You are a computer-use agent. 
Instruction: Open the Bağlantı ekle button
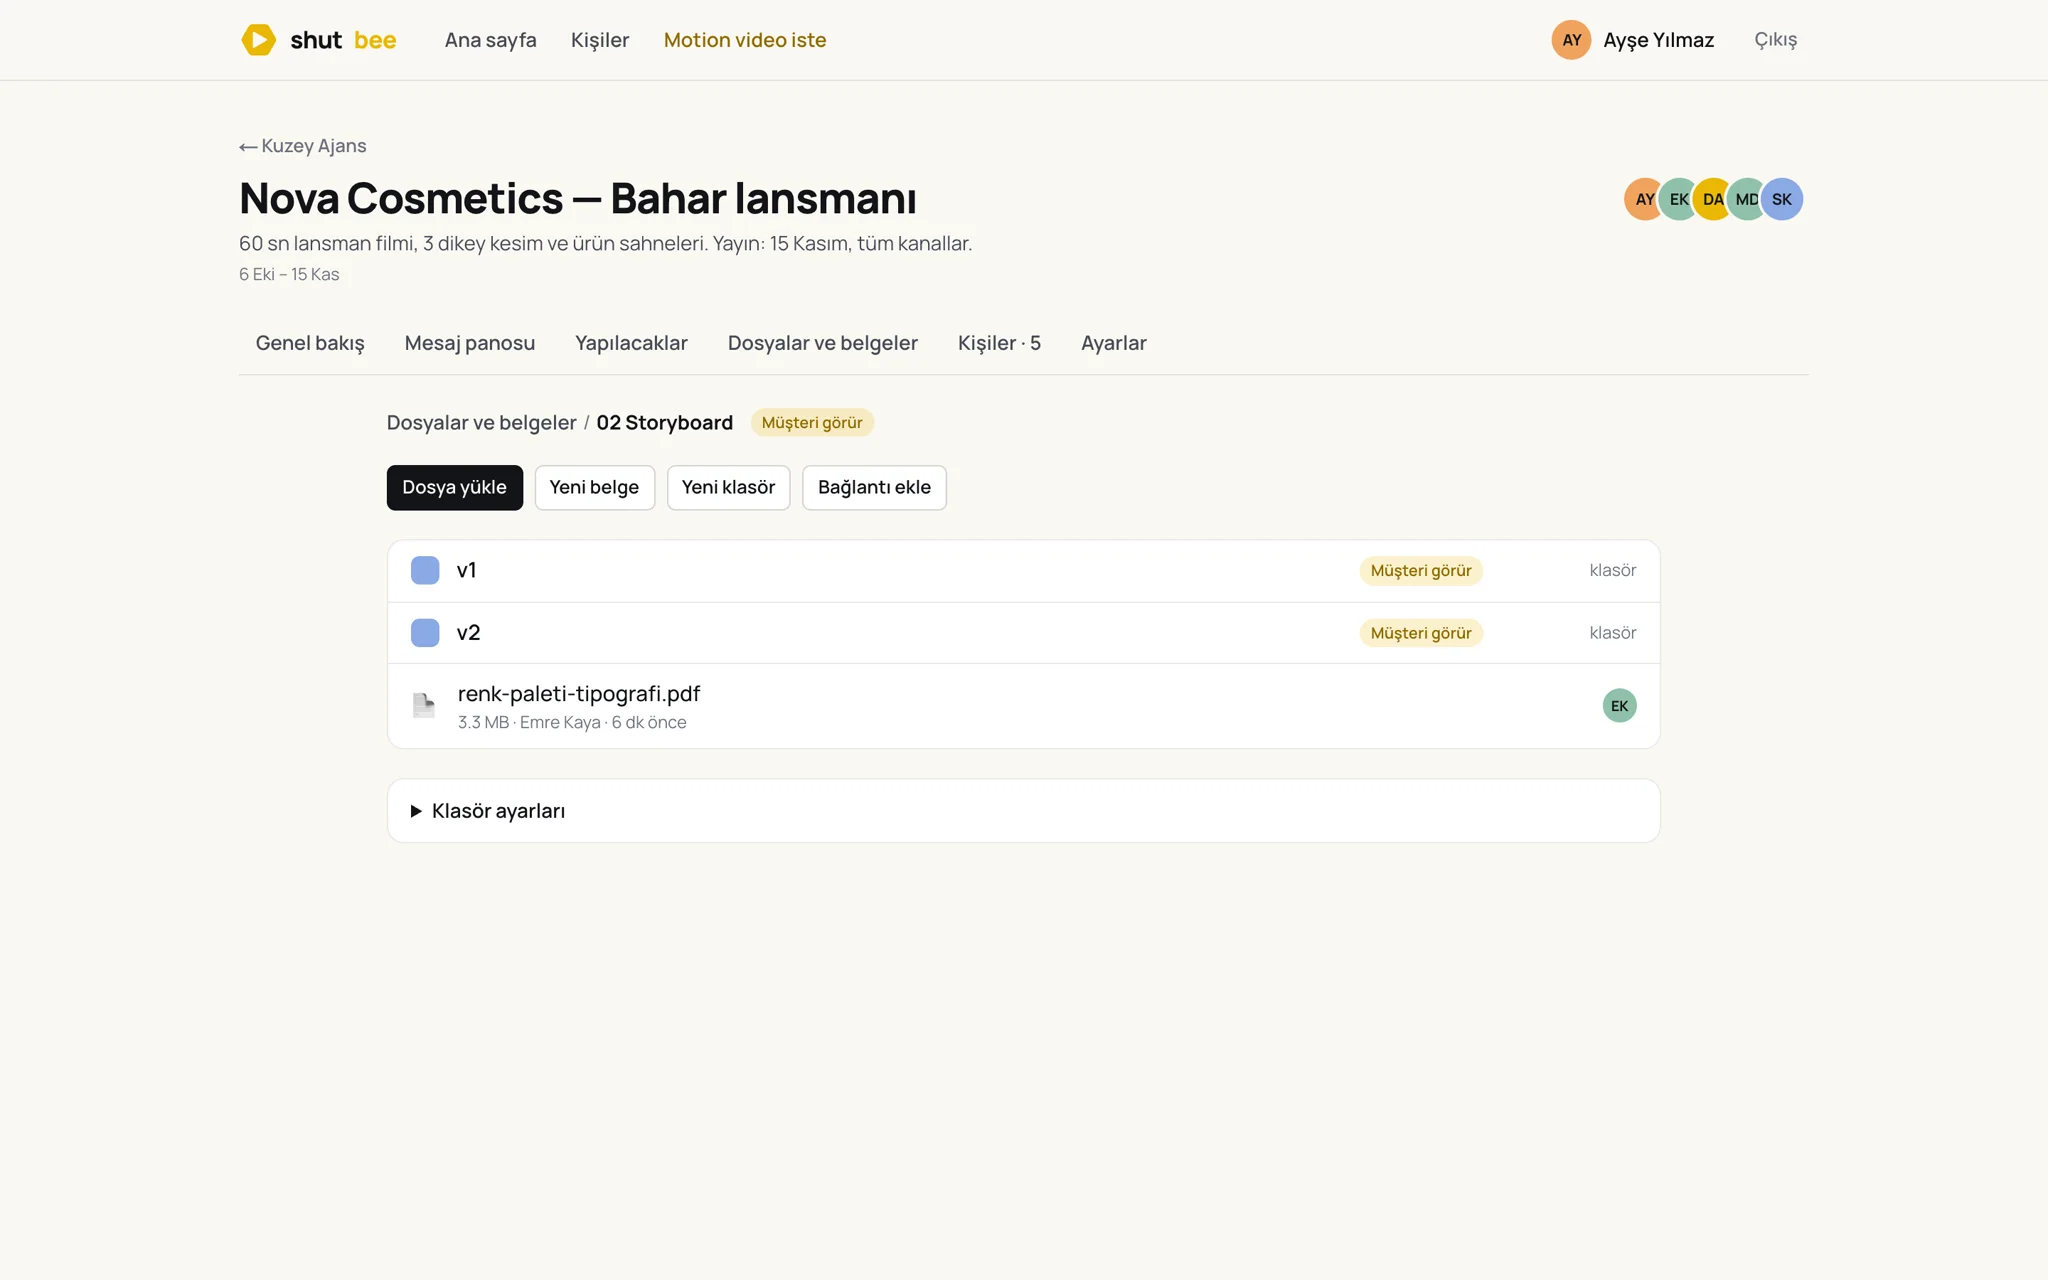pyautogui.click(x=874, y=487)
